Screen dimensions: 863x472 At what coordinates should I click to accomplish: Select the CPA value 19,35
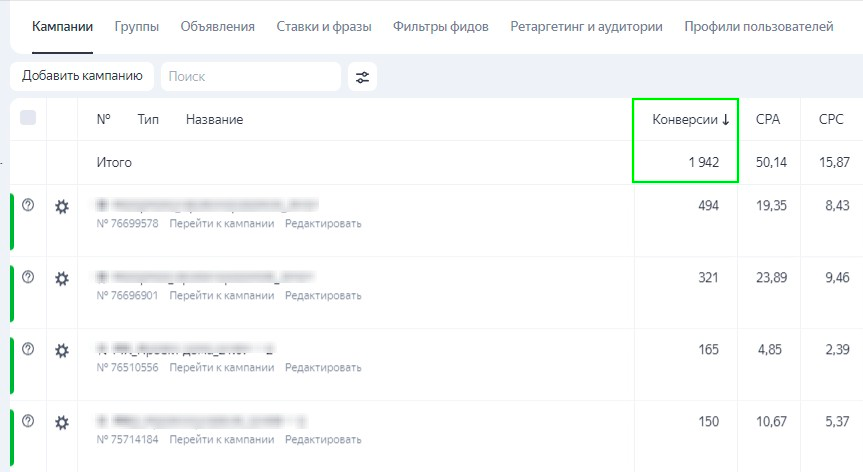[771, 206]
